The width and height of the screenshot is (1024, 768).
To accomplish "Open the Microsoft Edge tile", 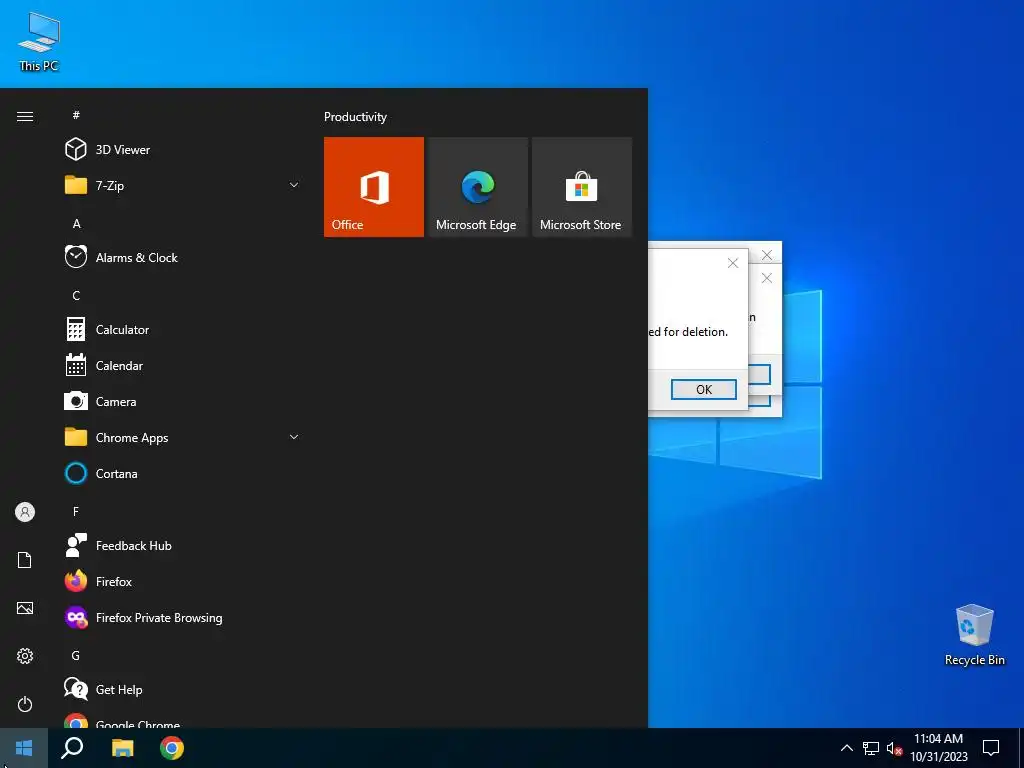I will click(477, 187).
